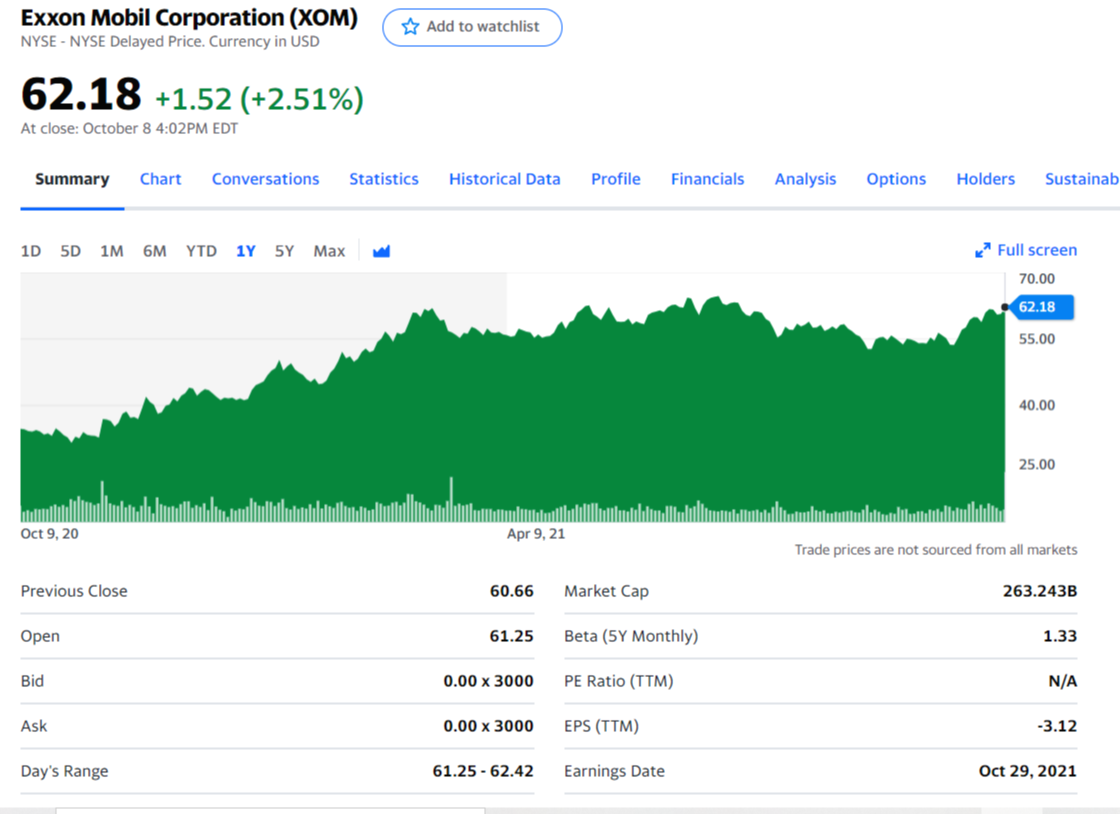Click the Apr 9, 21 axis label
Viewport: 1120px width, 814px height.
[536, 534]
